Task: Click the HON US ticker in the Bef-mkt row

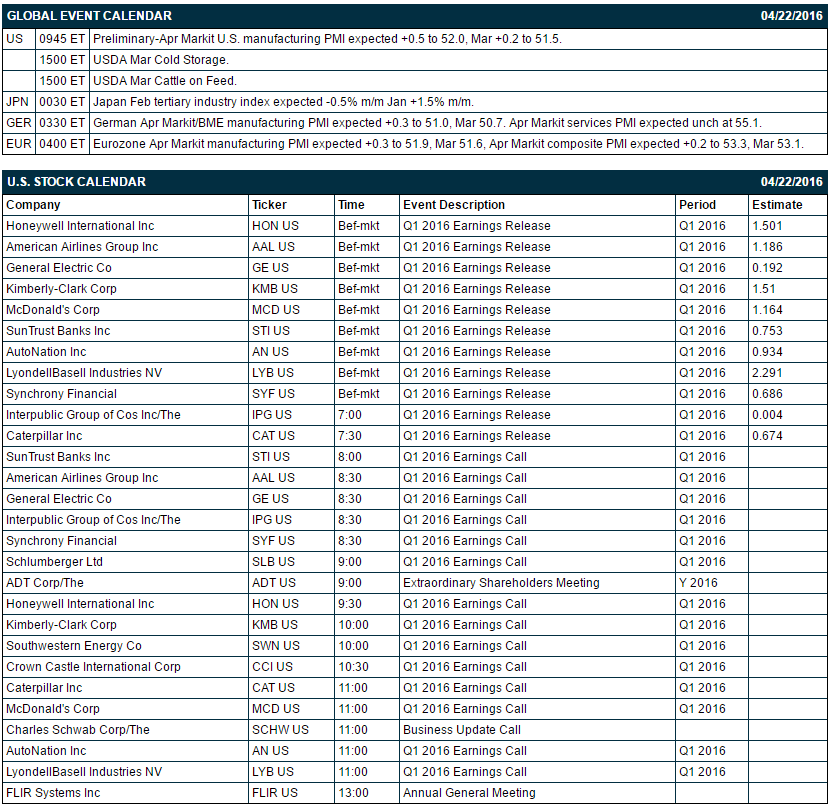Action: (x=275, y=226)
